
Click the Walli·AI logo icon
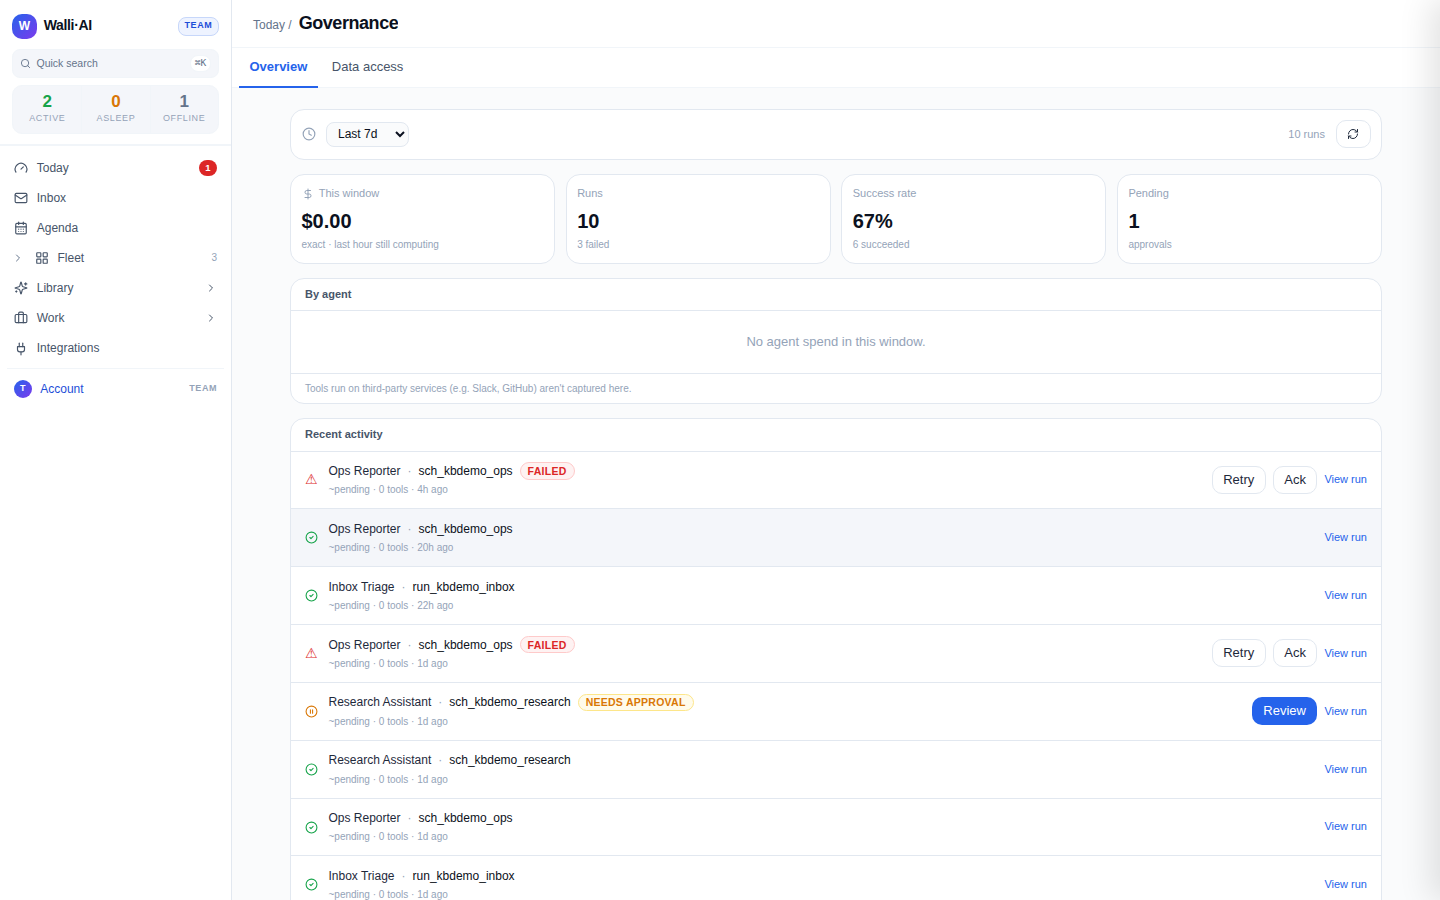pos(24,25)
